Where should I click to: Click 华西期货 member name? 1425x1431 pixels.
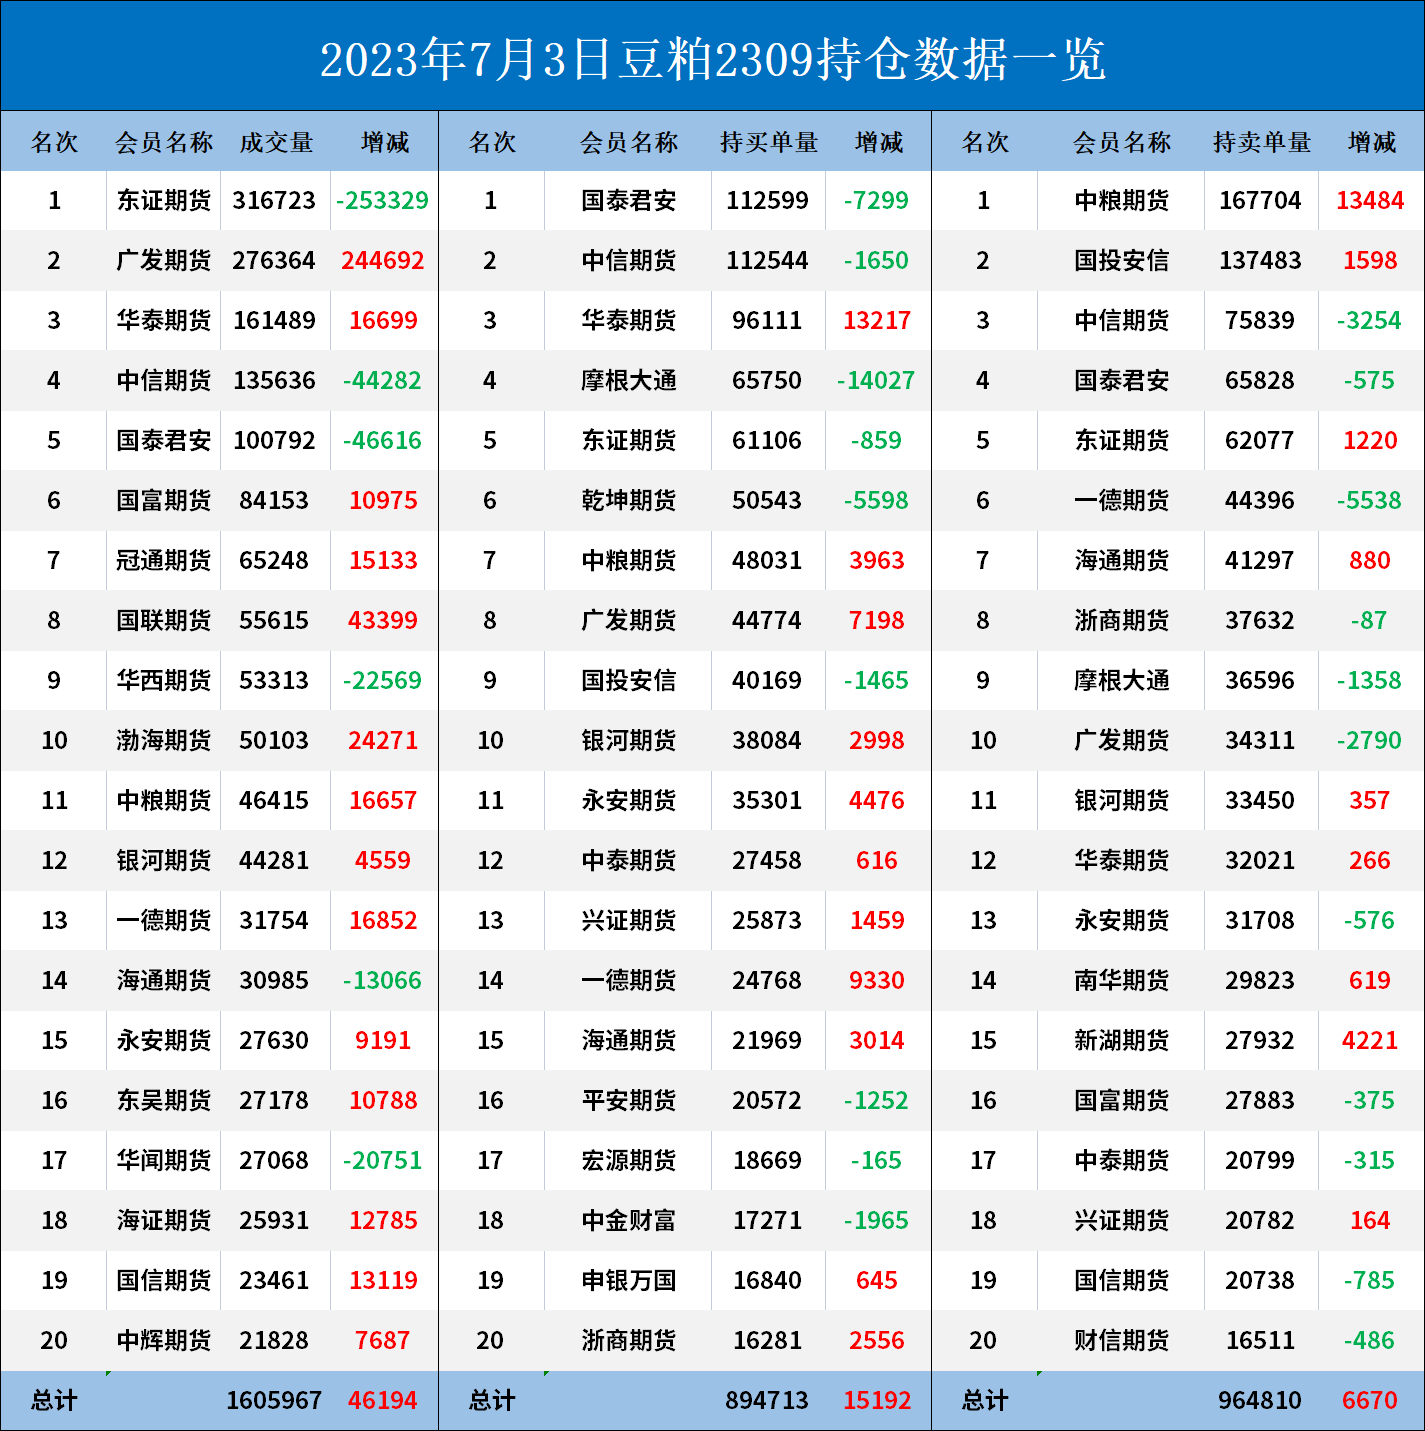click(164, 681)
